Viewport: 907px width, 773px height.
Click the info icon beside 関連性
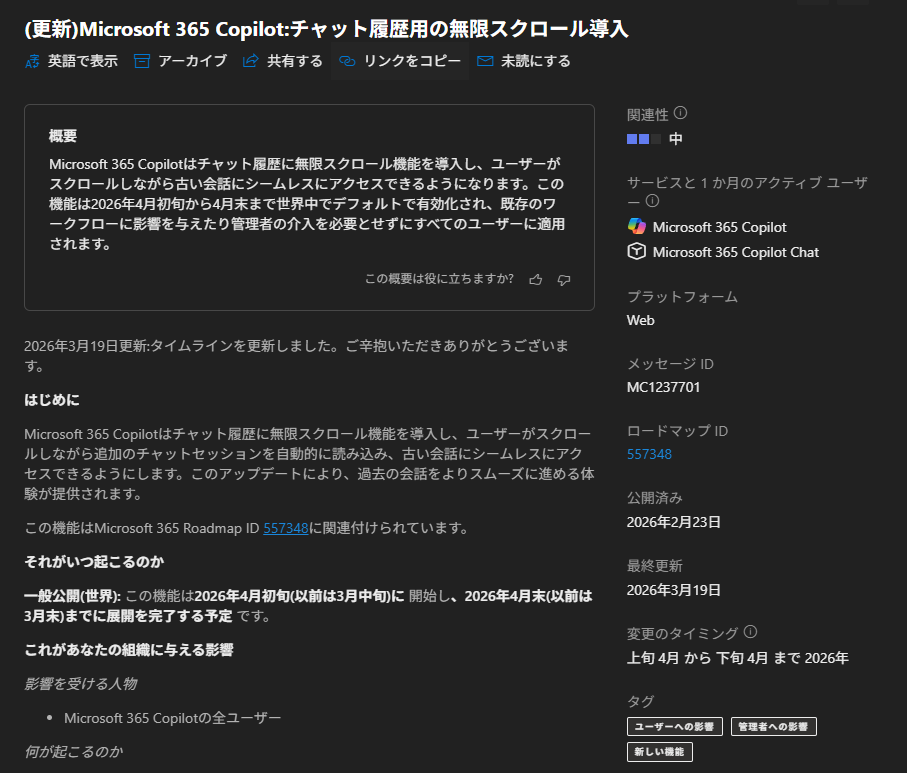[x=681, y=113]
